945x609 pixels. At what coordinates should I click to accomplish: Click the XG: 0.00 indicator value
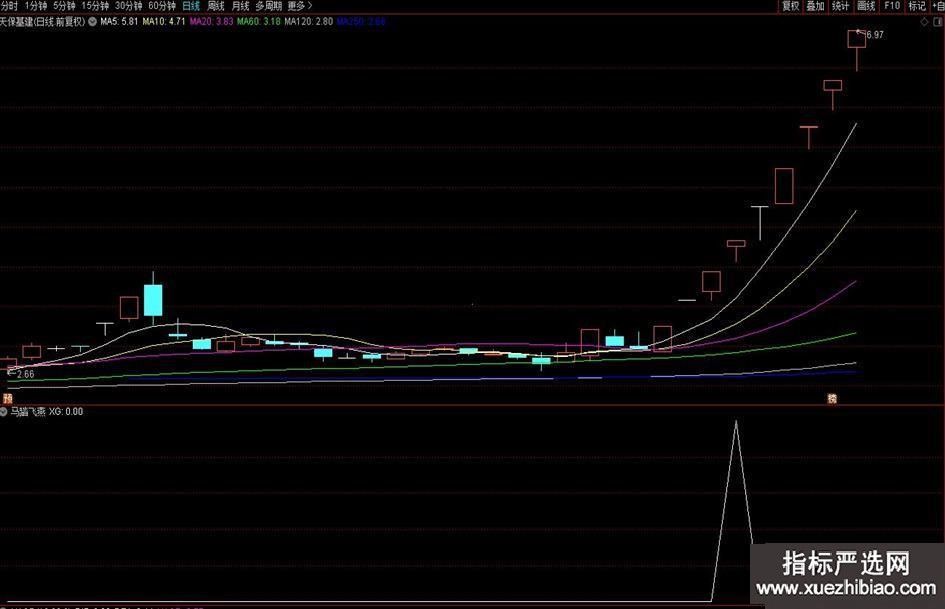66,412
